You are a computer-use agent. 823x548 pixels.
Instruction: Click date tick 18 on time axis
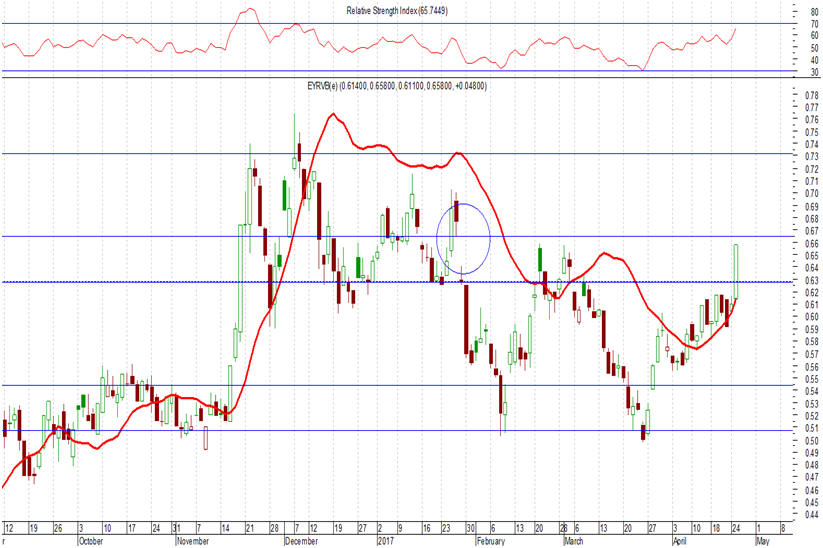pyautogui.click(x=716, y=528)
